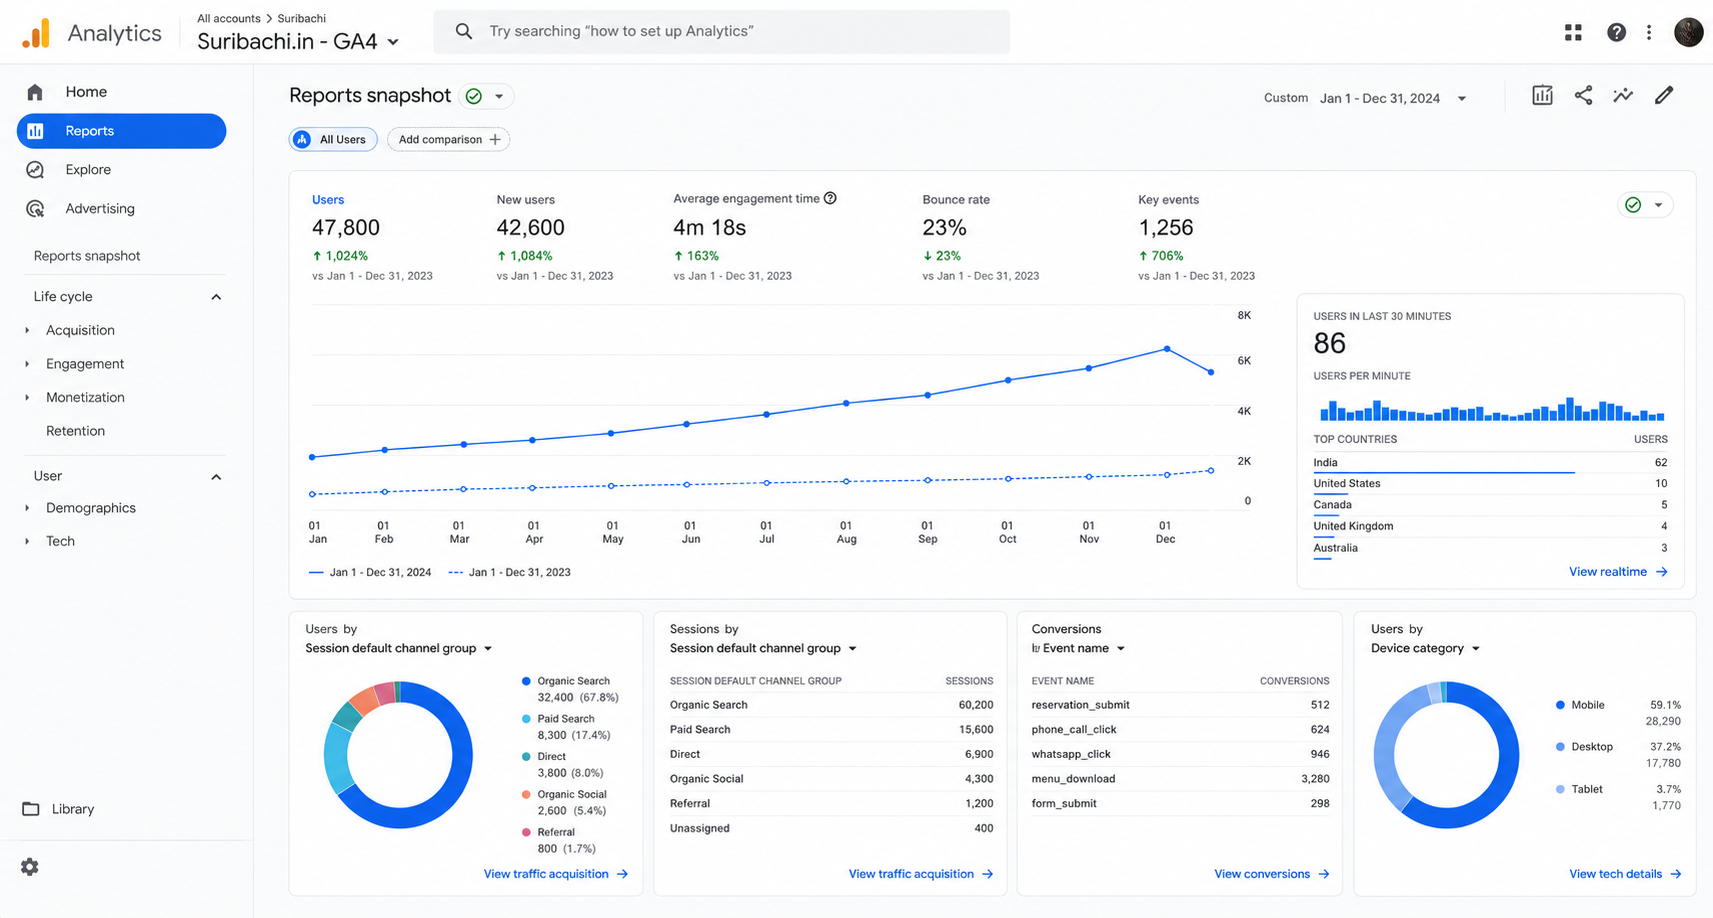Open the Retention report
This screenshot has width=1713, height=918.
pyautogui.click(x=75, y=431)
